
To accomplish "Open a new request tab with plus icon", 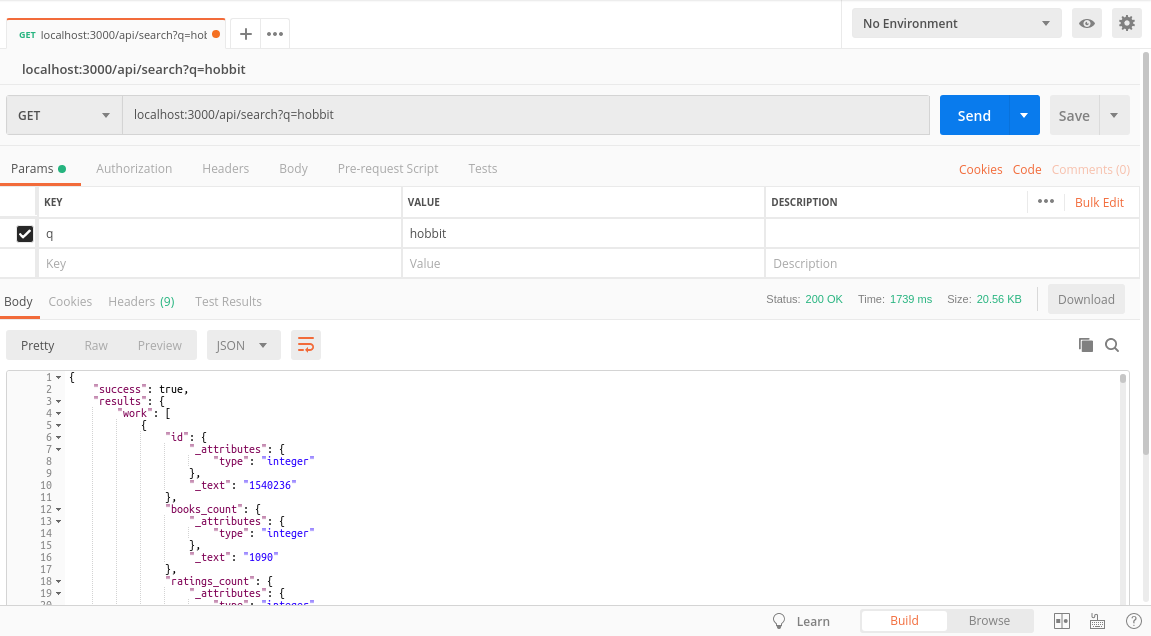I will [246, 34].
